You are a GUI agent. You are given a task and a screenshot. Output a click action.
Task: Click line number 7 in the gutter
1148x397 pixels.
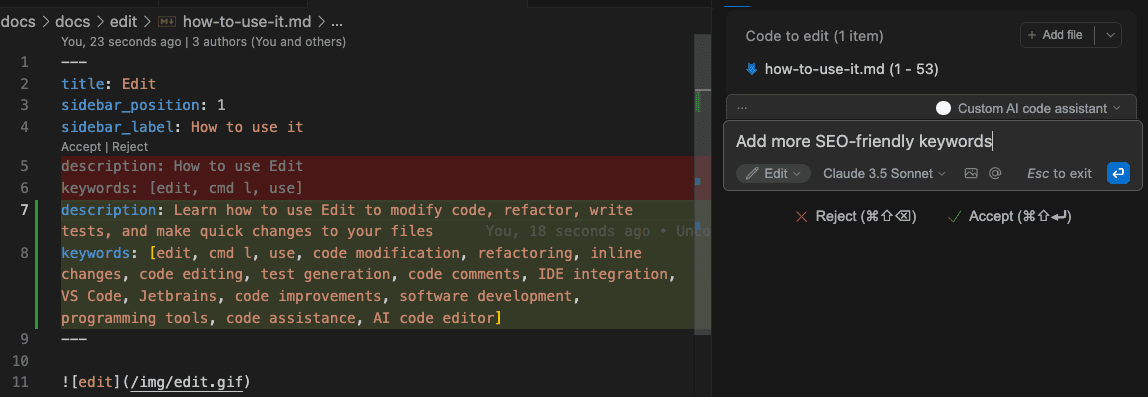click(24, 210)
